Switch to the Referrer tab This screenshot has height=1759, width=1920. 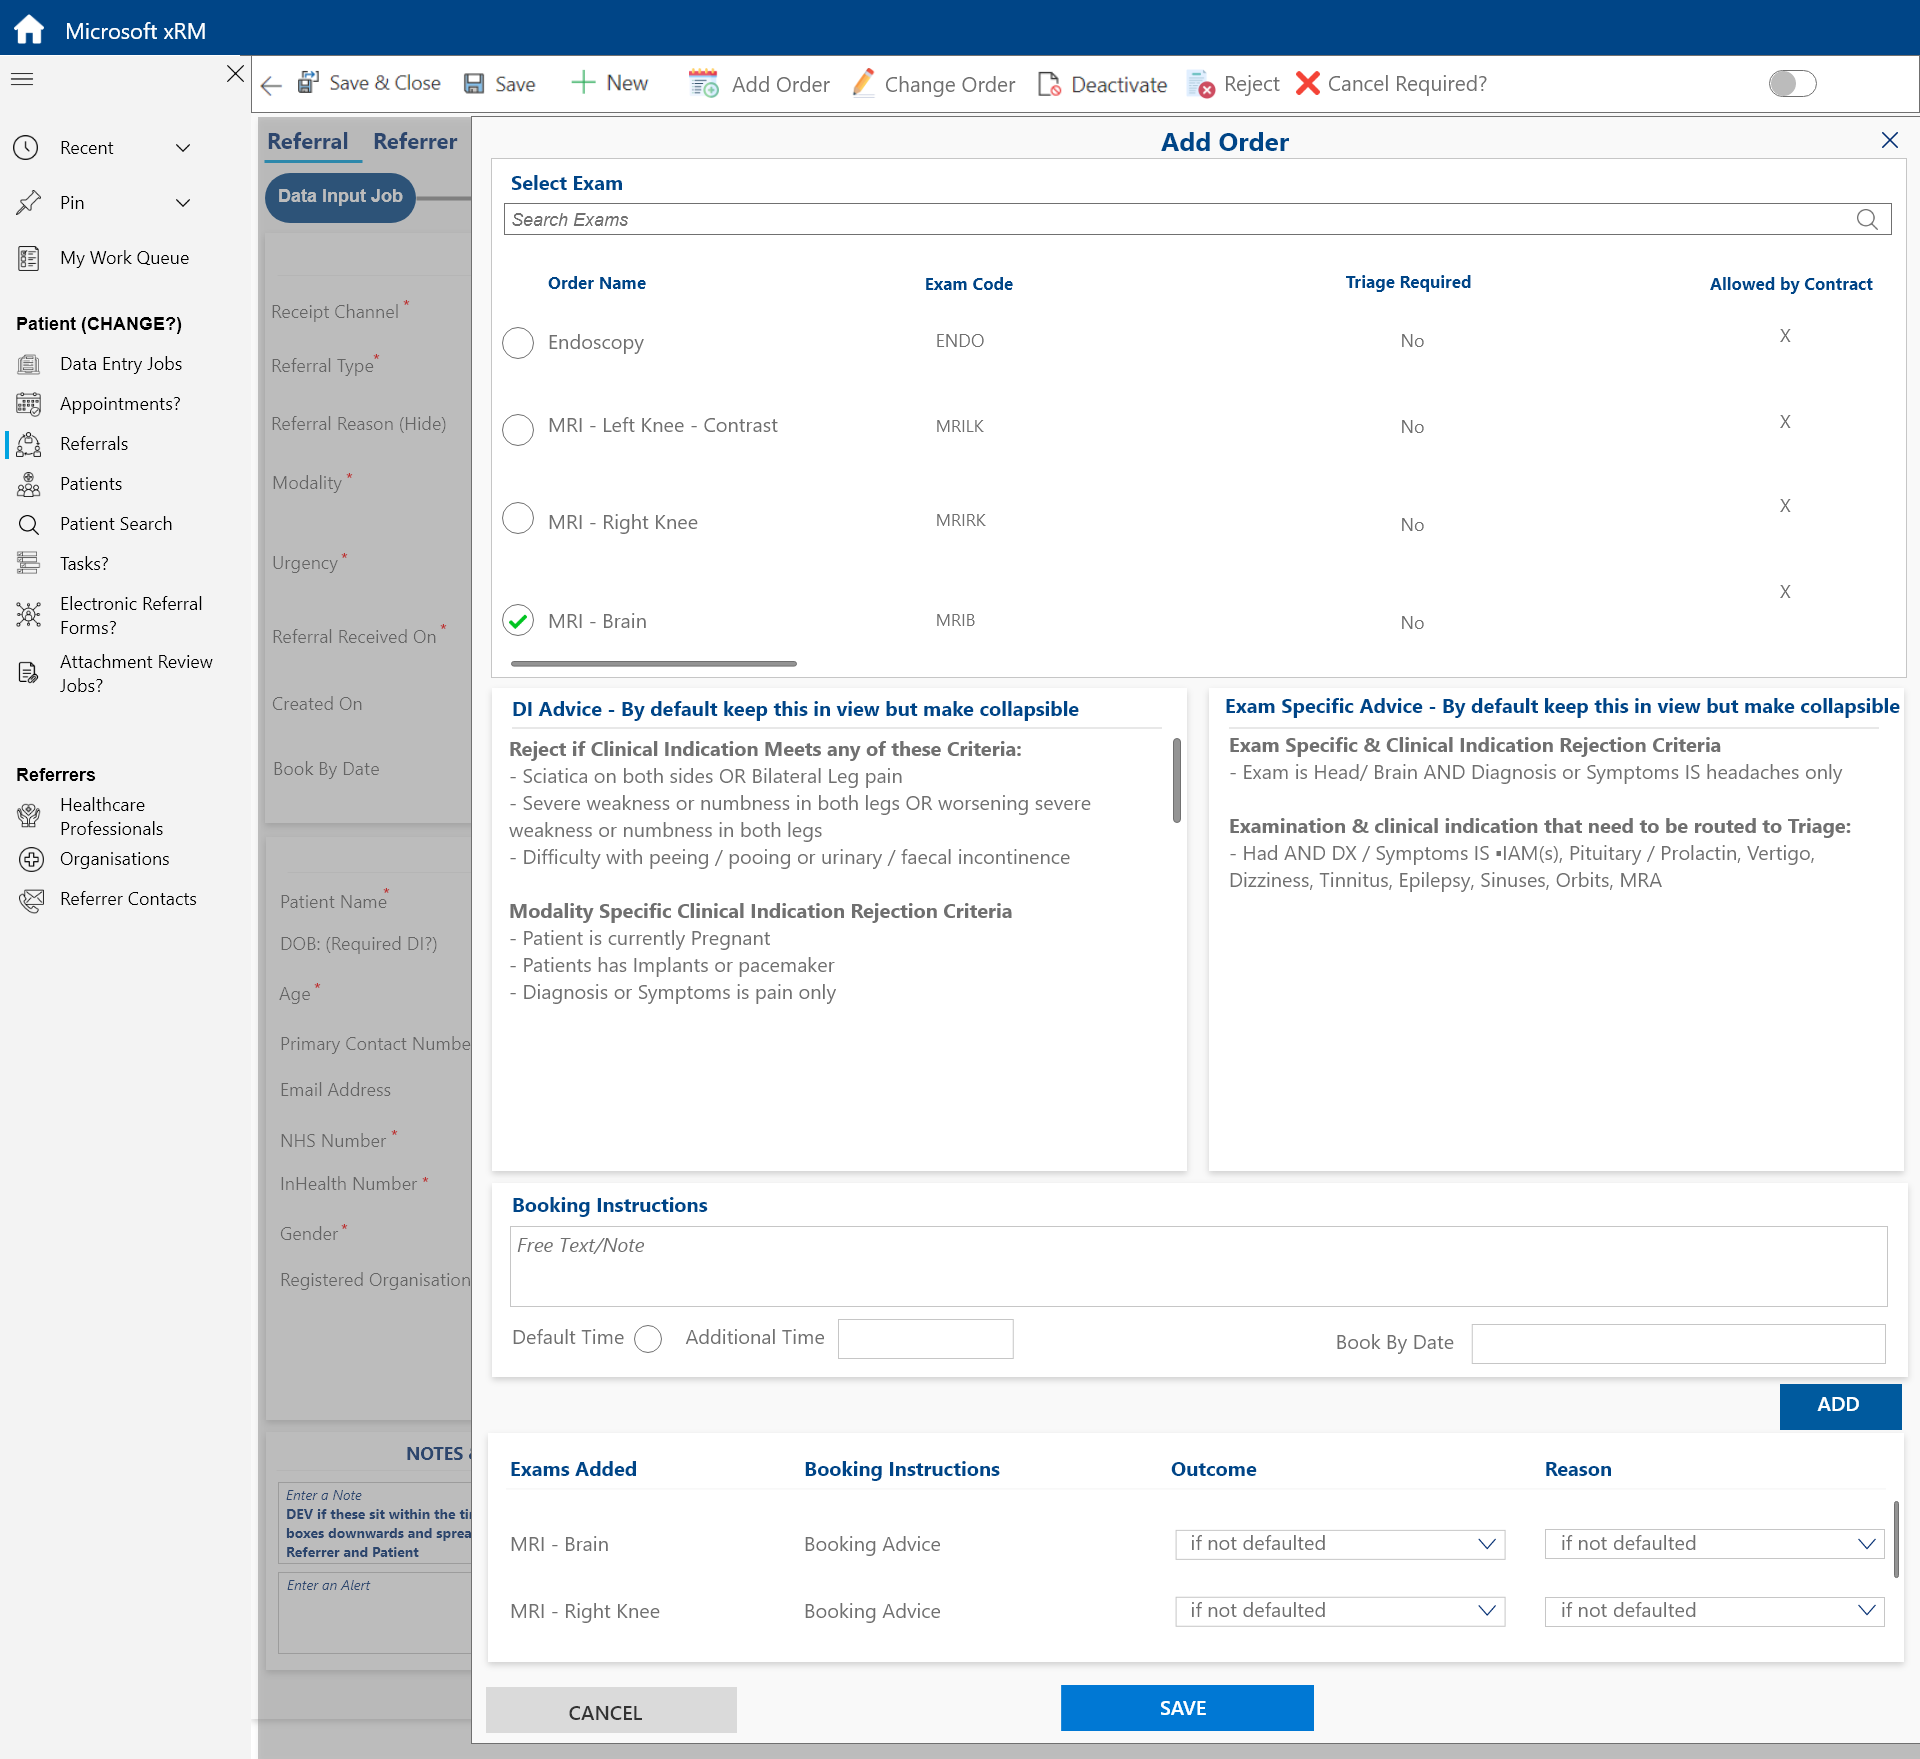tap(414, 141)
